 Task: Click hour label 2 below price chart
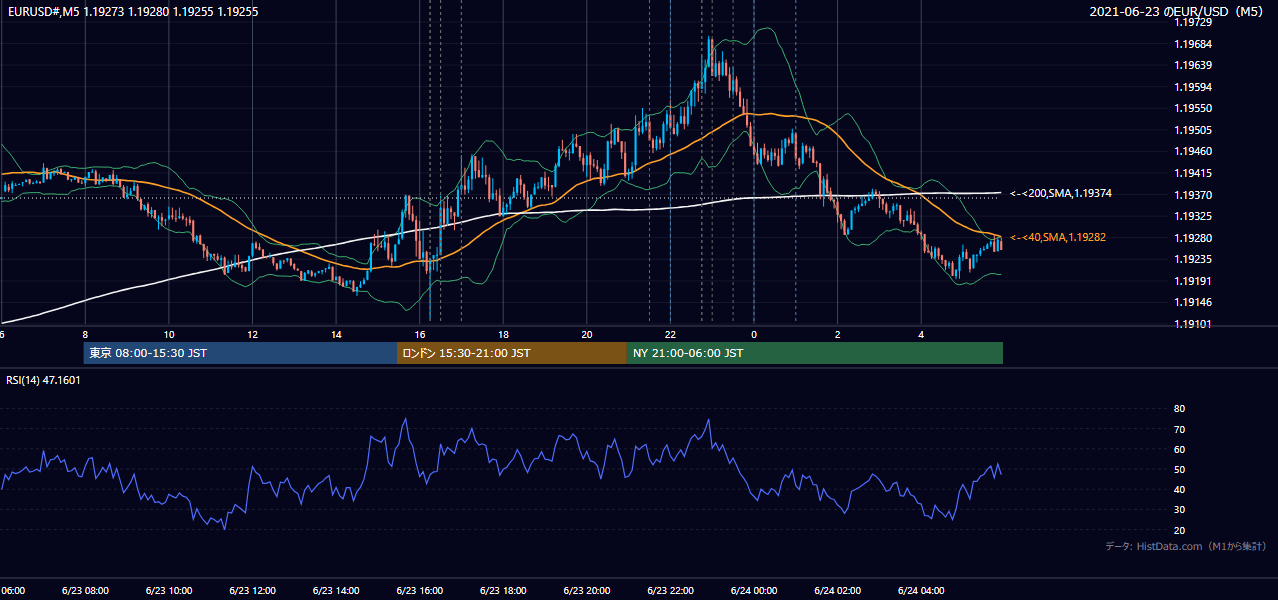click(x=837, y=334)
